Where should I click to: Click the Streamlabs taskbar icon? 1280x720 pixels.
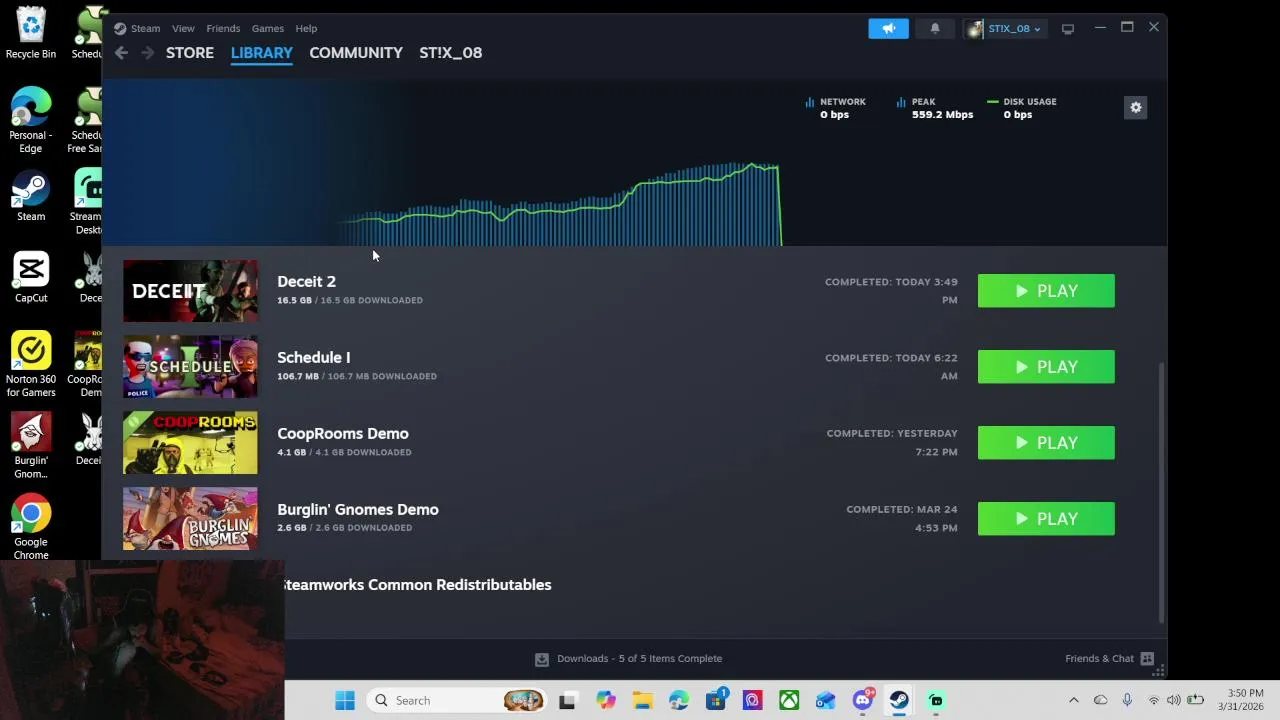coord(936,701)
